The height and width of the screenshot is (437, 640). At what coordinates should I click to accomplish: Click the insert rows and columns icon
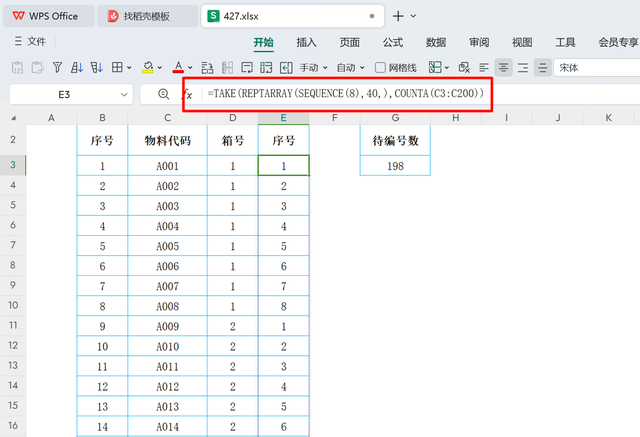[266, 67]
